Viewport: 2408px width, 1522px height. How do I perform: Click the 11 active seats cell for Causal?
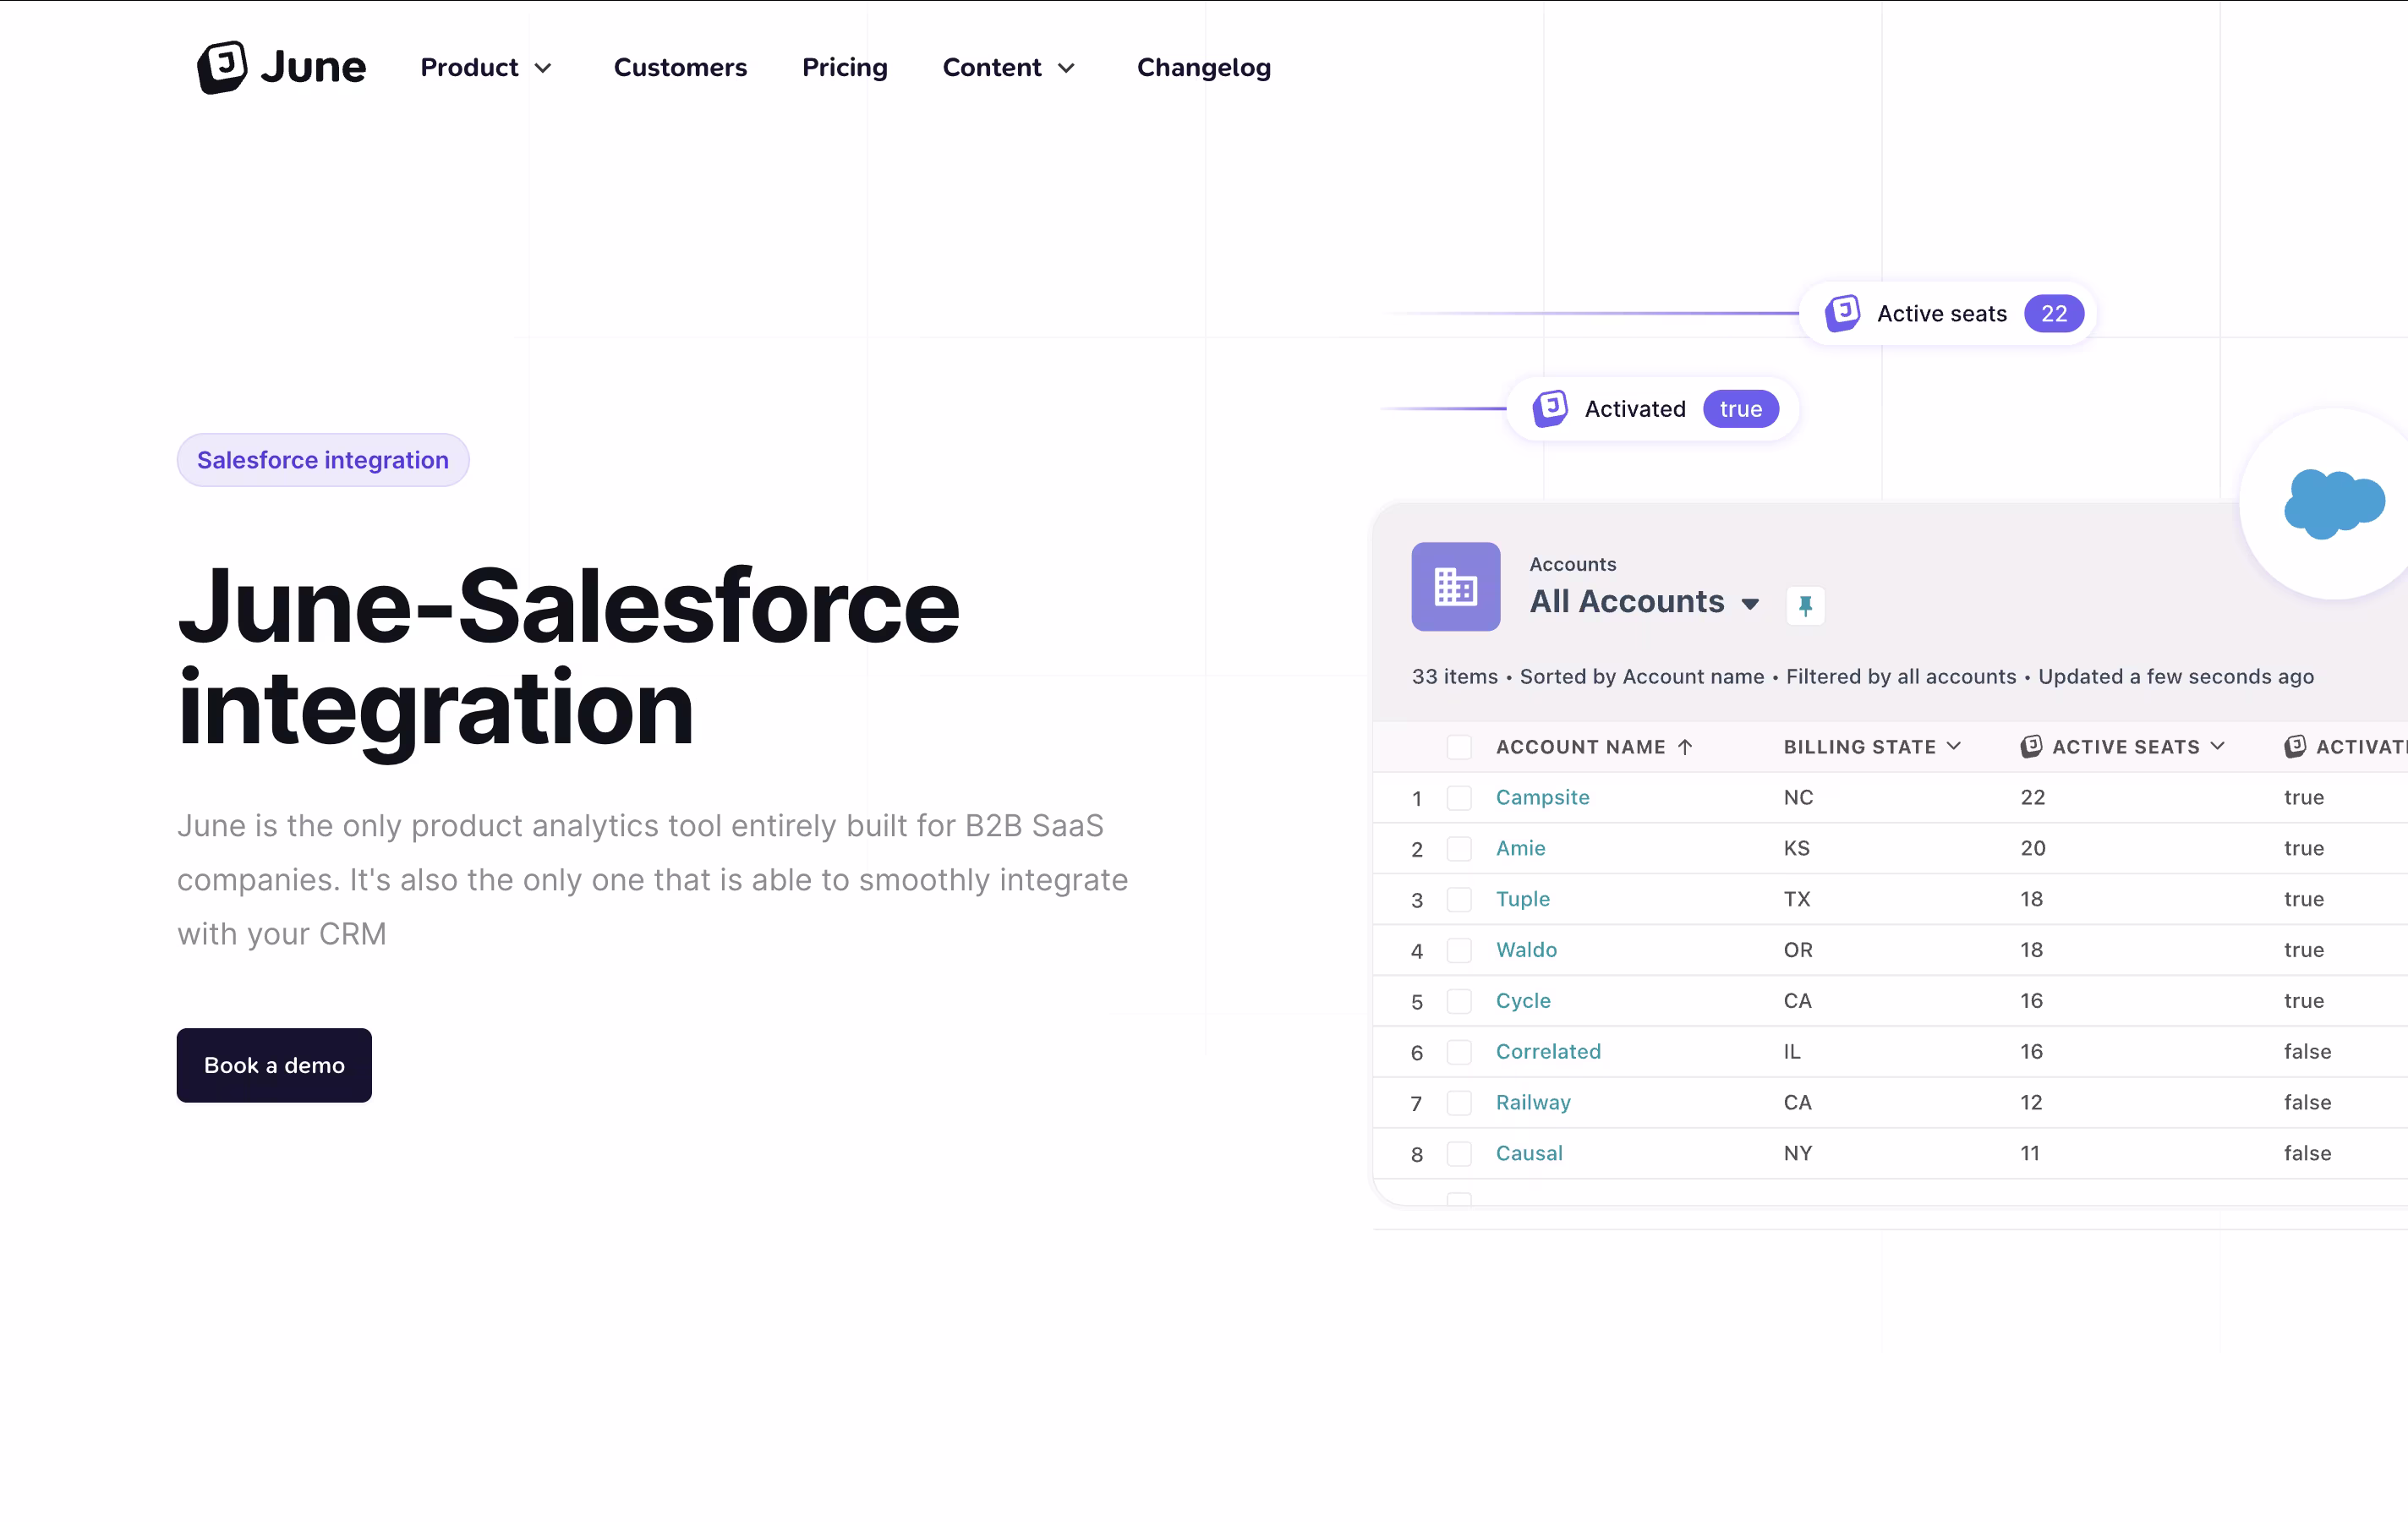tap(2030, 1153)
